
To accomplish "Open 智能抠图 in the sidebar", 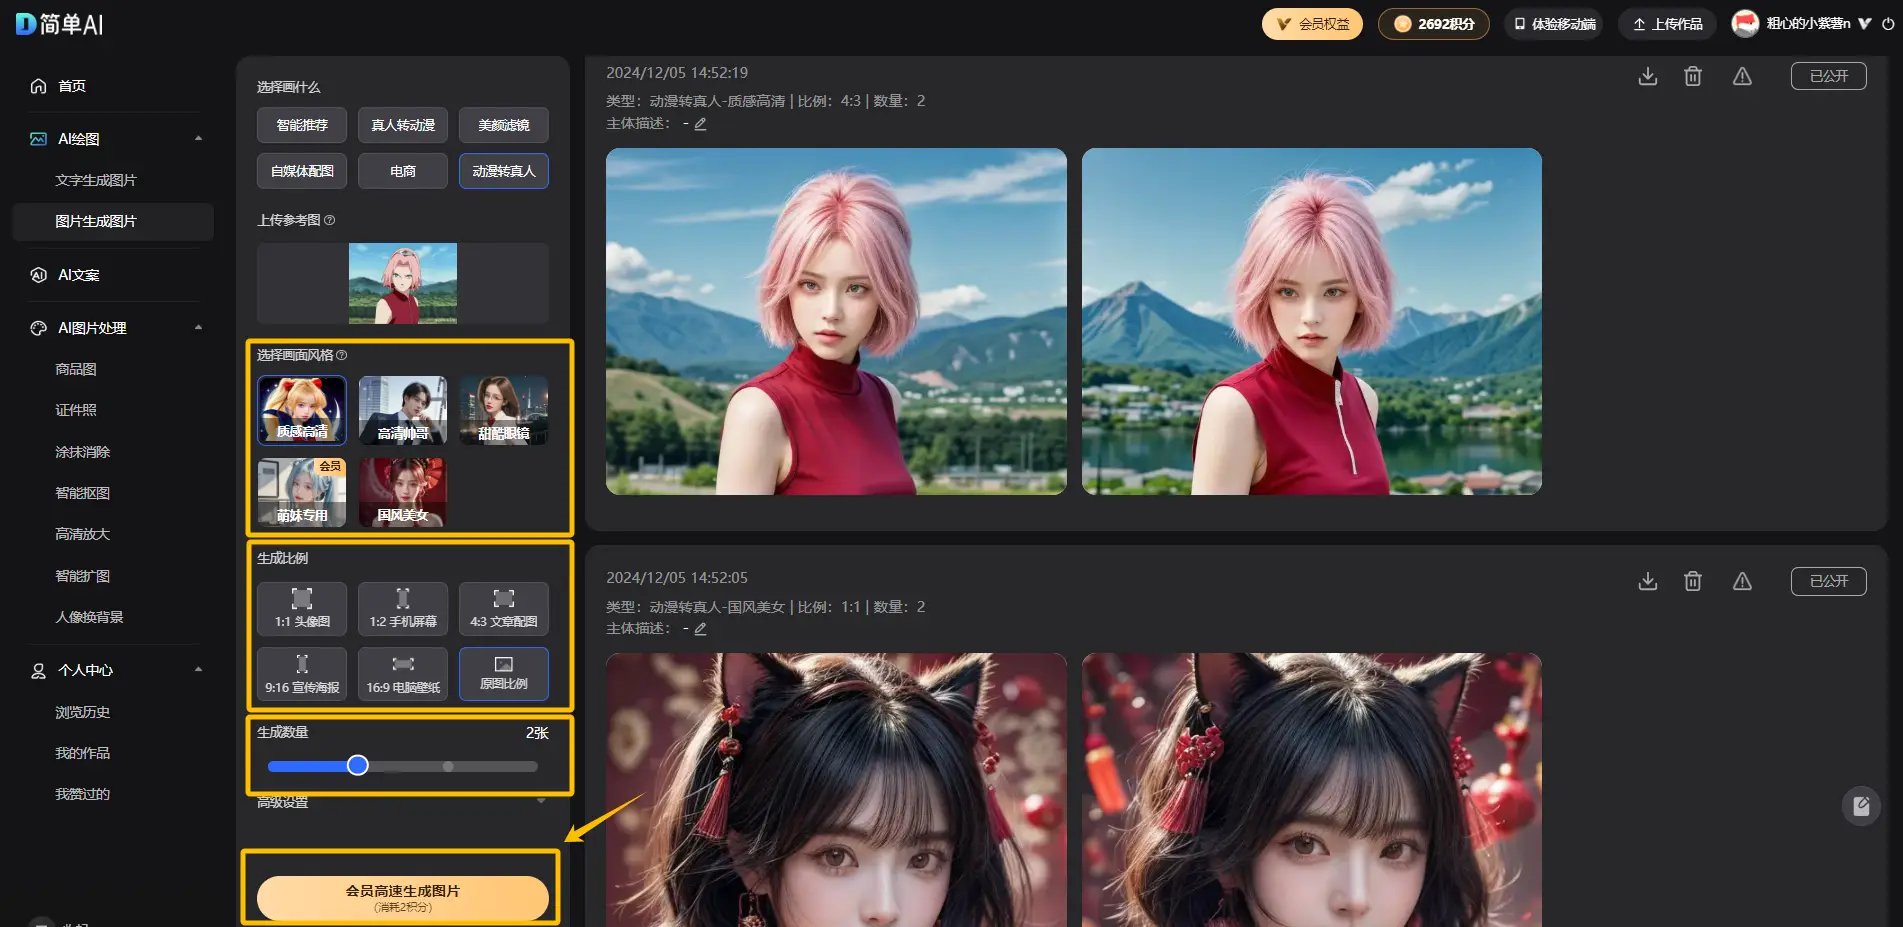I will pos(83,493).
